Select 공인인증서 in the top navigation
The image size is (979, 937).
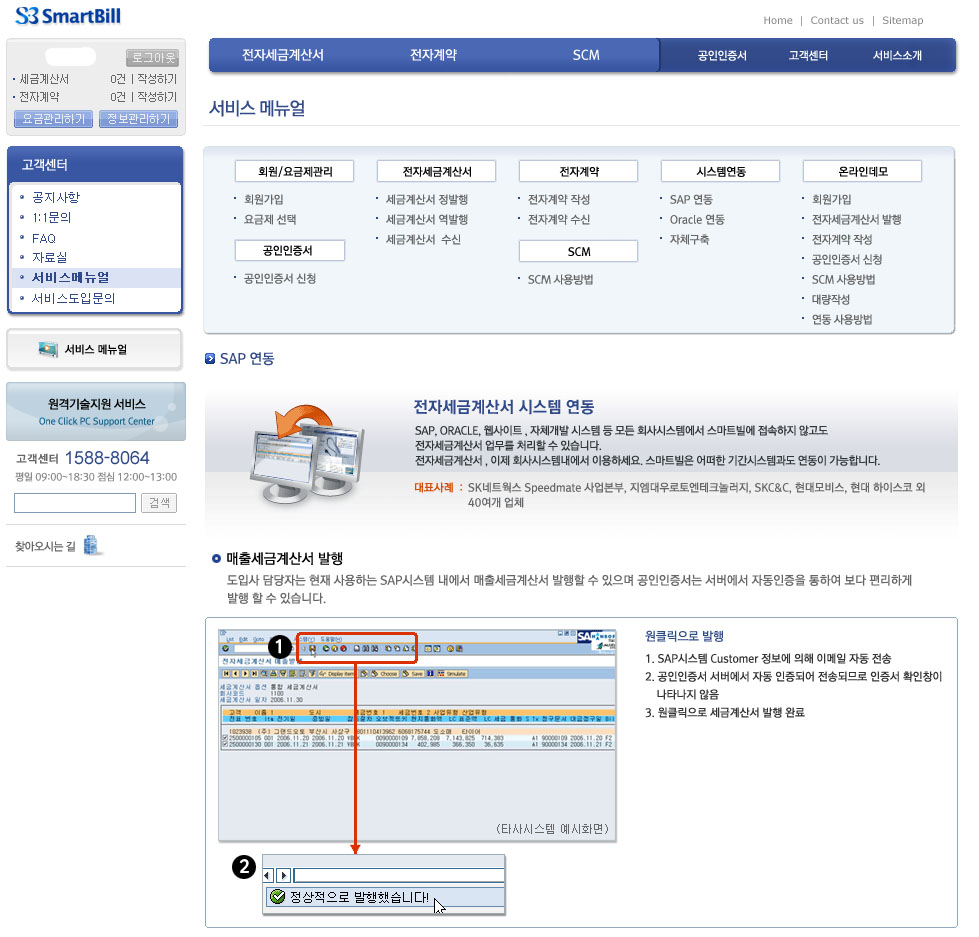click(x=722, y=56)
